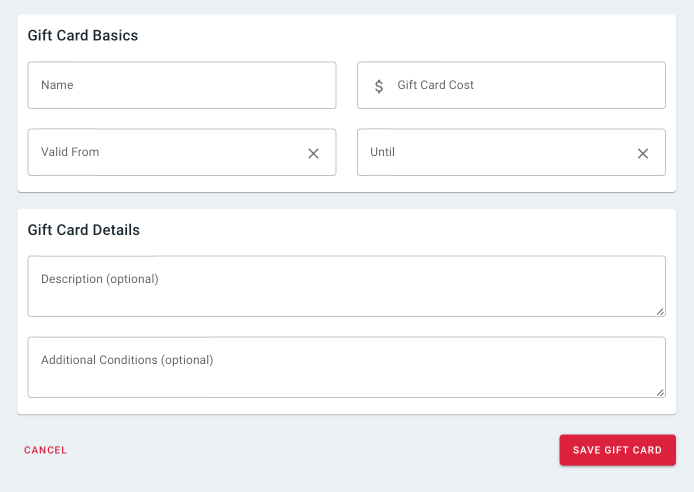Click the "Gift Card Cost" placeholder text

coord(436,85)
